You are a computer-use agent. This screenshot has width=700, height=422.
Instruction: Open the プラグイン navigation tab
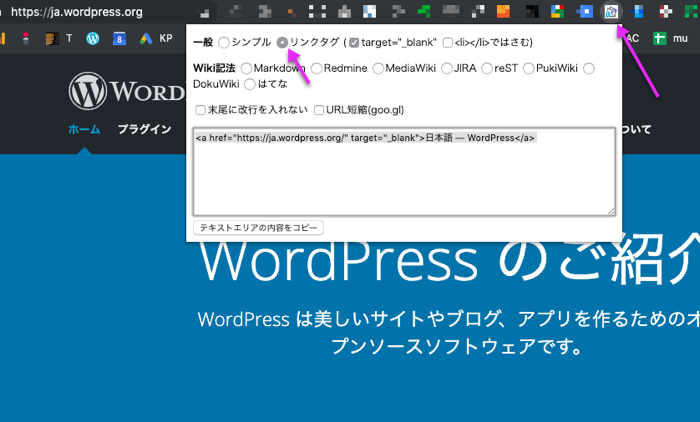click(x=144, y=129)
